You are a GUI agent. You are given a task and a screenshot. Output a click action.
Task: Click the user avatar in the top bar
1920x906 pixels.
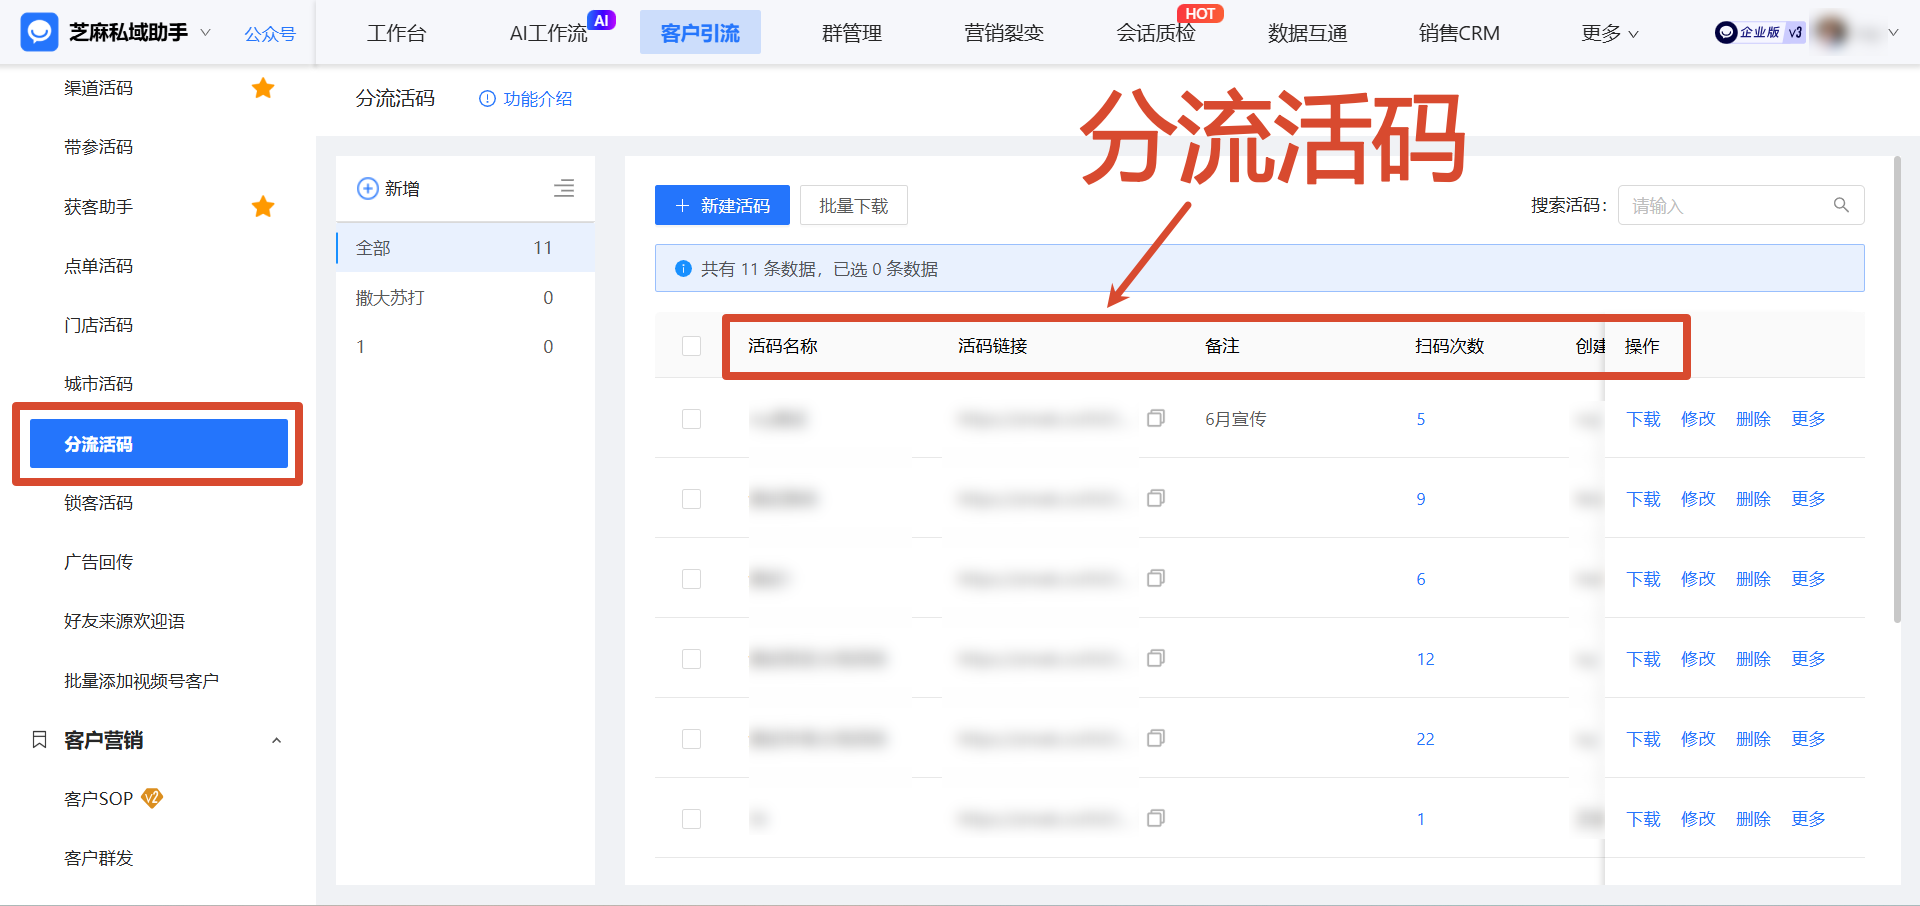[1832, 32]
